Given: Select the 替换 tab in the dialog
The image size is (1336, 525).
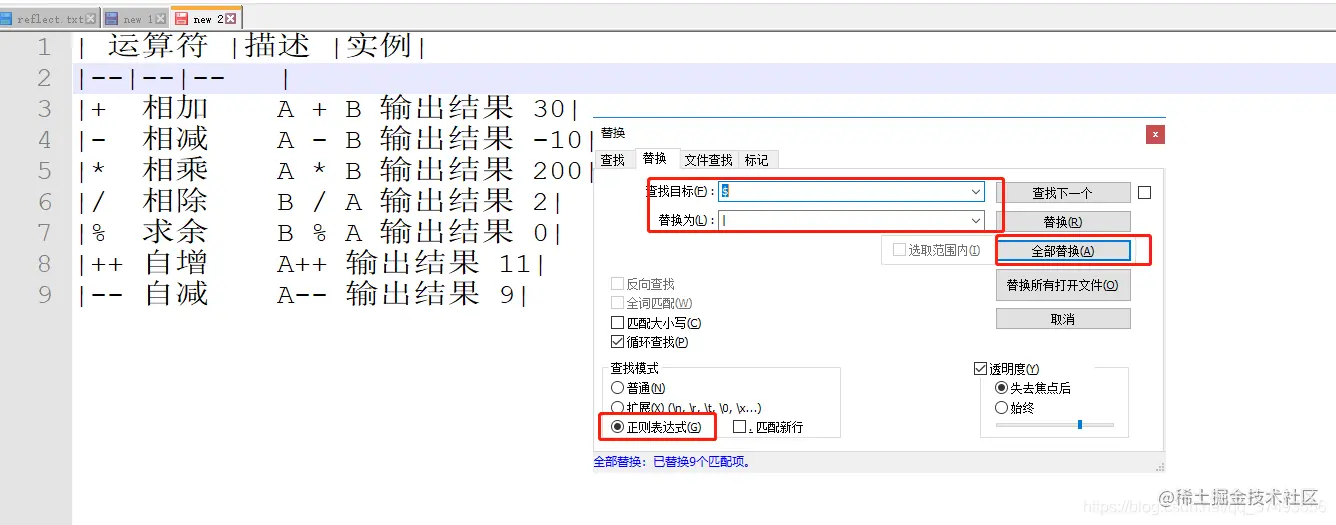Looking at the screenshot, I should click(655, 158).
